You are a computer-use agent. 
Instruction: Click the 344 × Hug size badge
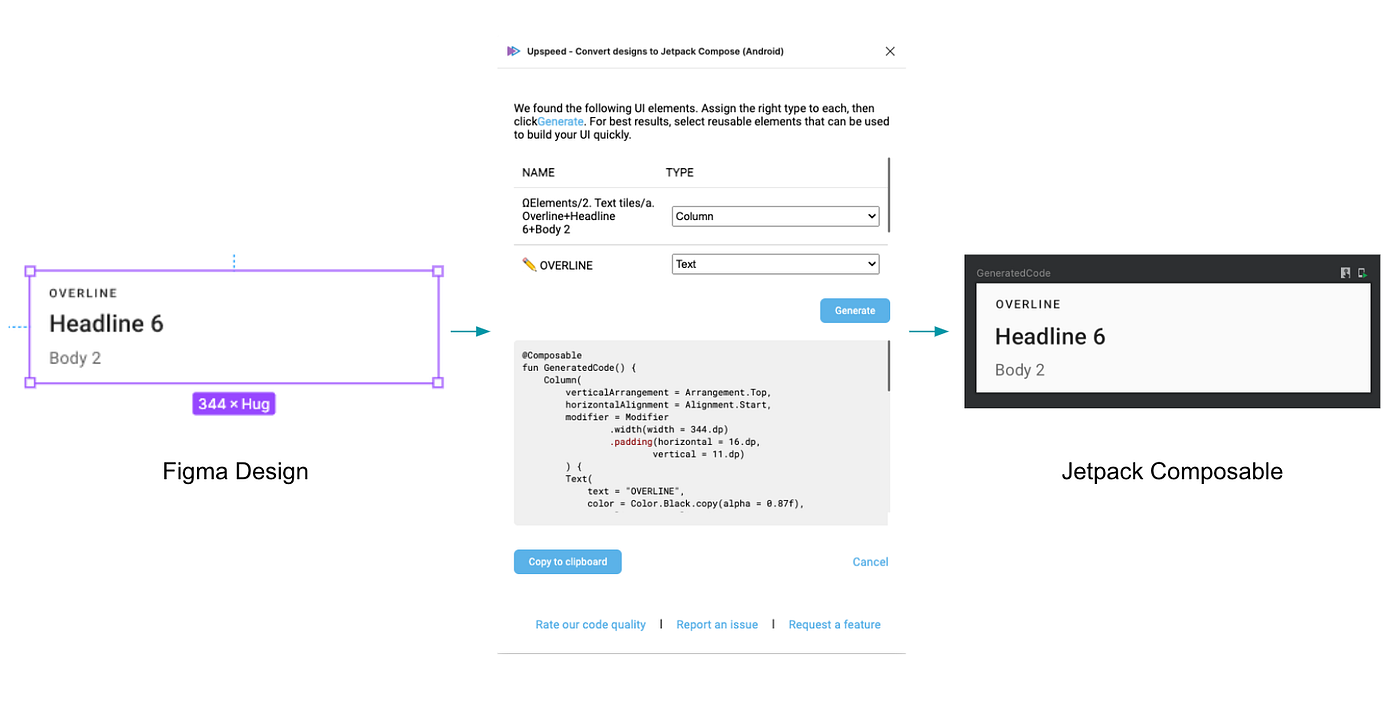(x=233, y=403)
